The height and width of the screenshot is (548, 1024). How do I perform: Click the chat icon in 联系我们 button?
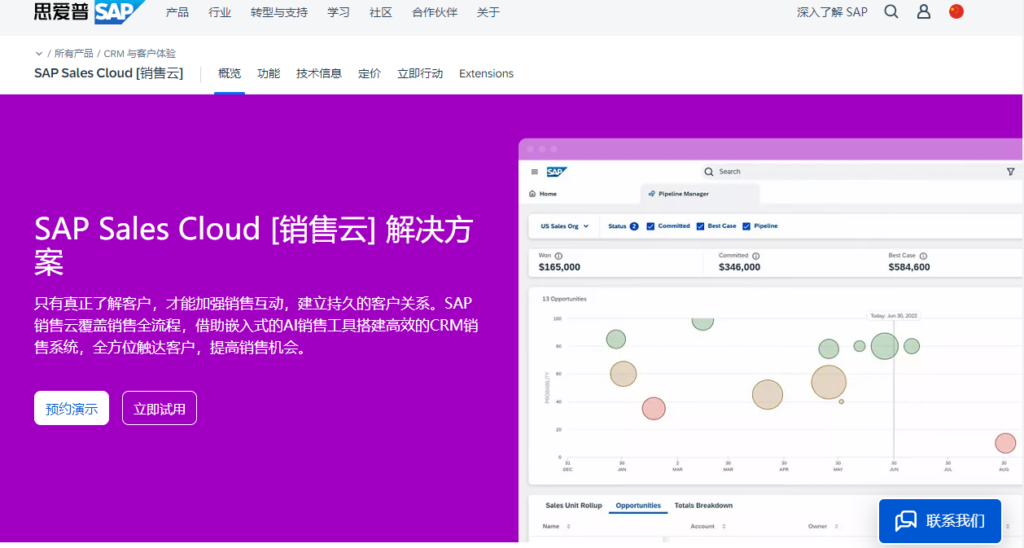pyautogui.click(x=906, y=521)
